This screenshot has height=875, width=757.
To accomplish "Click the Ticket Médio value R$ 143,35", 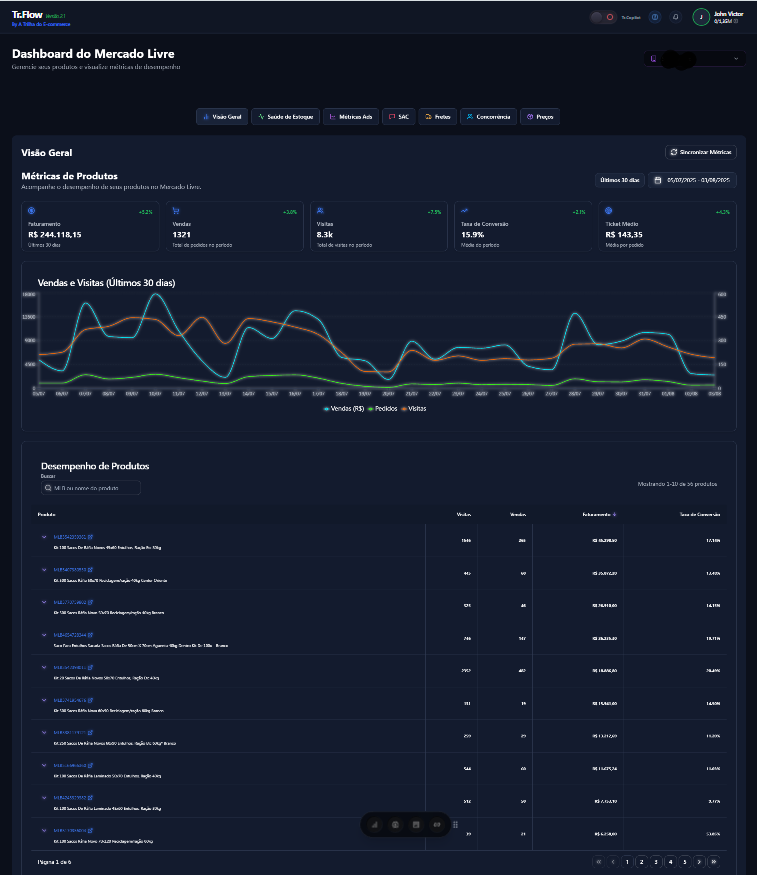I will pos(624,235).
